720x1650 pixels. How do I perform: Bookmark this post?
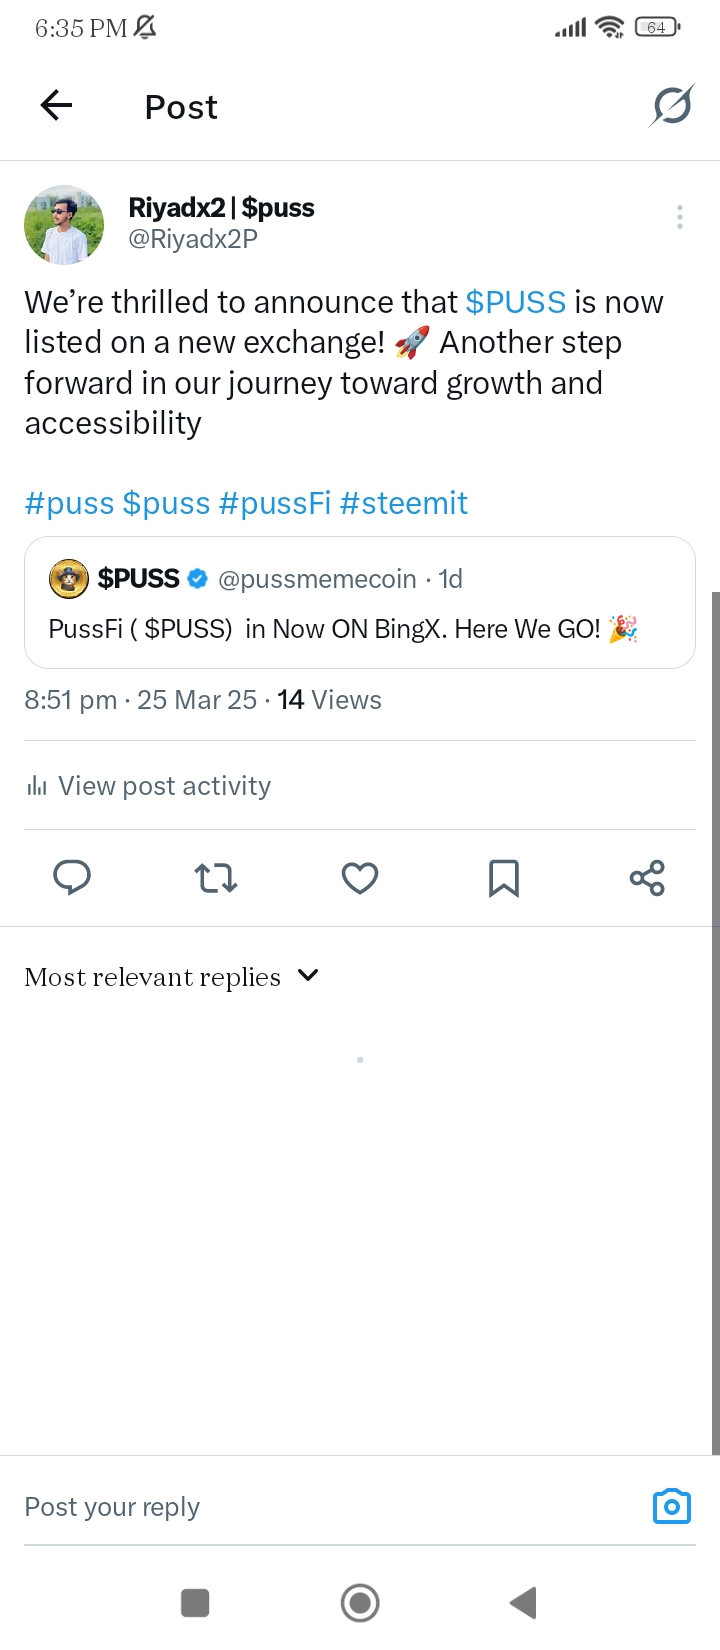[504, 878]
